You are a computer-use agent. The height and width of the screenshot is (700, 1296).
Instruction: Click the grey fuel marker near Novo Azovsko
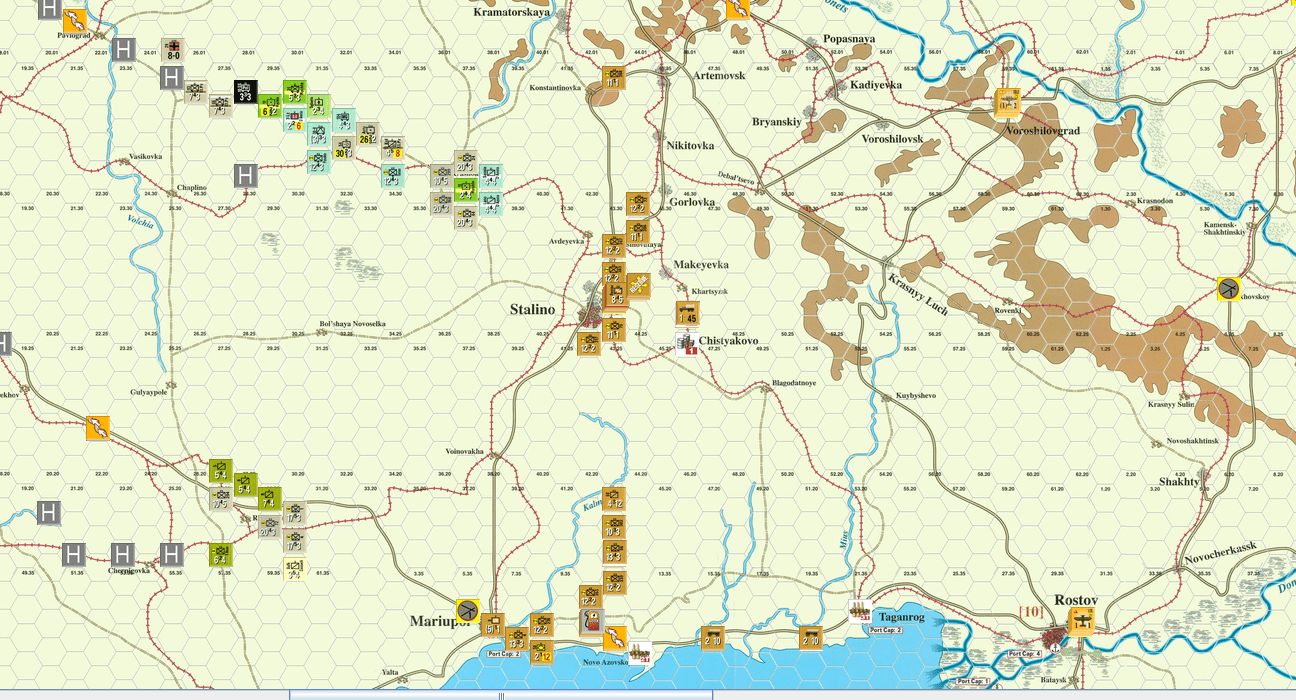point(592,622)
